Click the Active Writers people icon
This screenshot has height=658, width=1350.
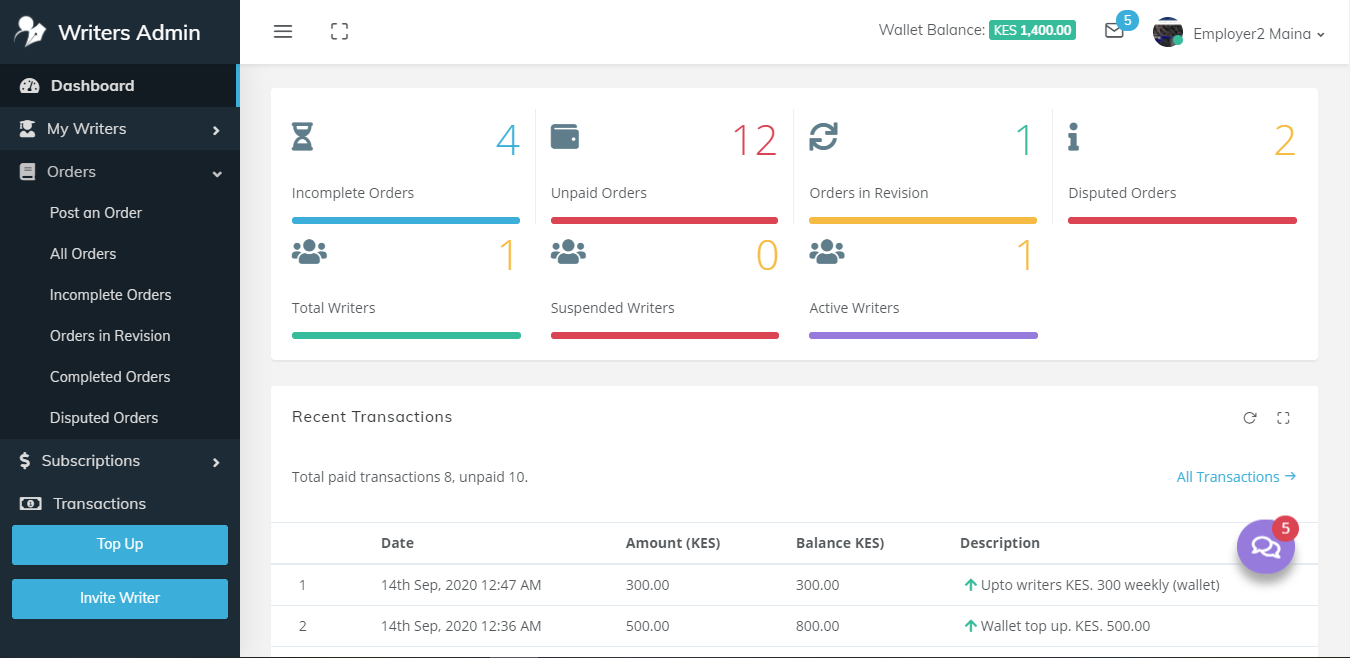point(826,252)
